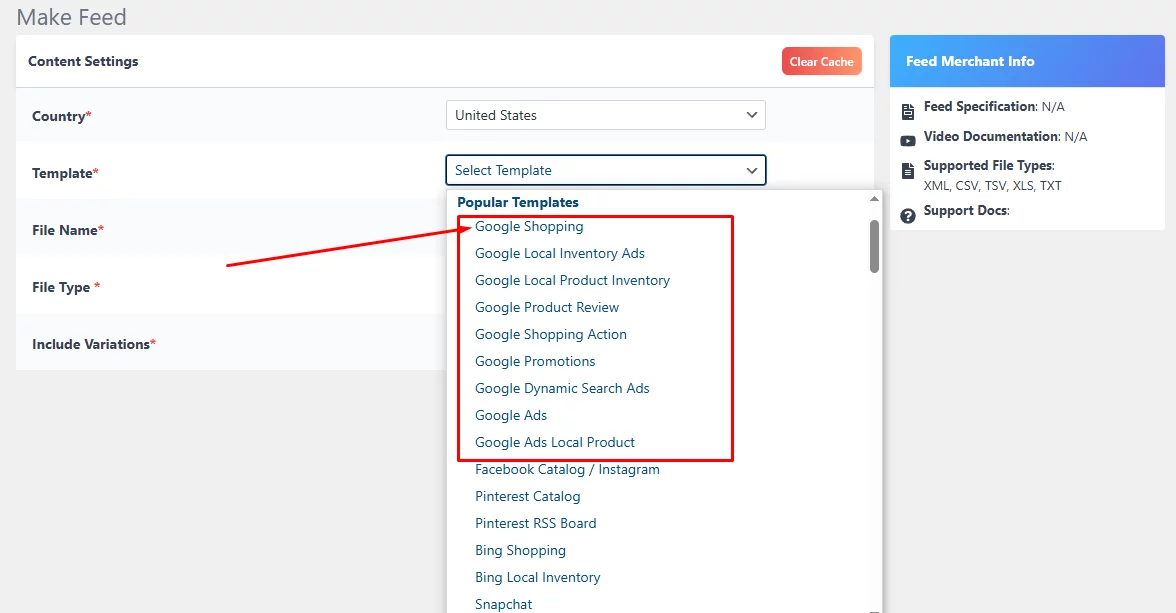
Task: Click the Country field label
Action: tap(62, 116)
